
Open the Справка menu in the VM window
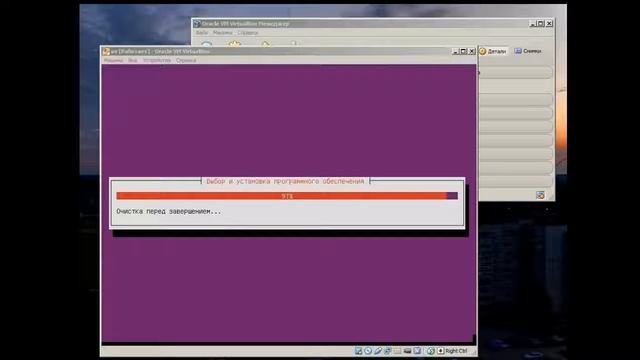coord(186,60)
